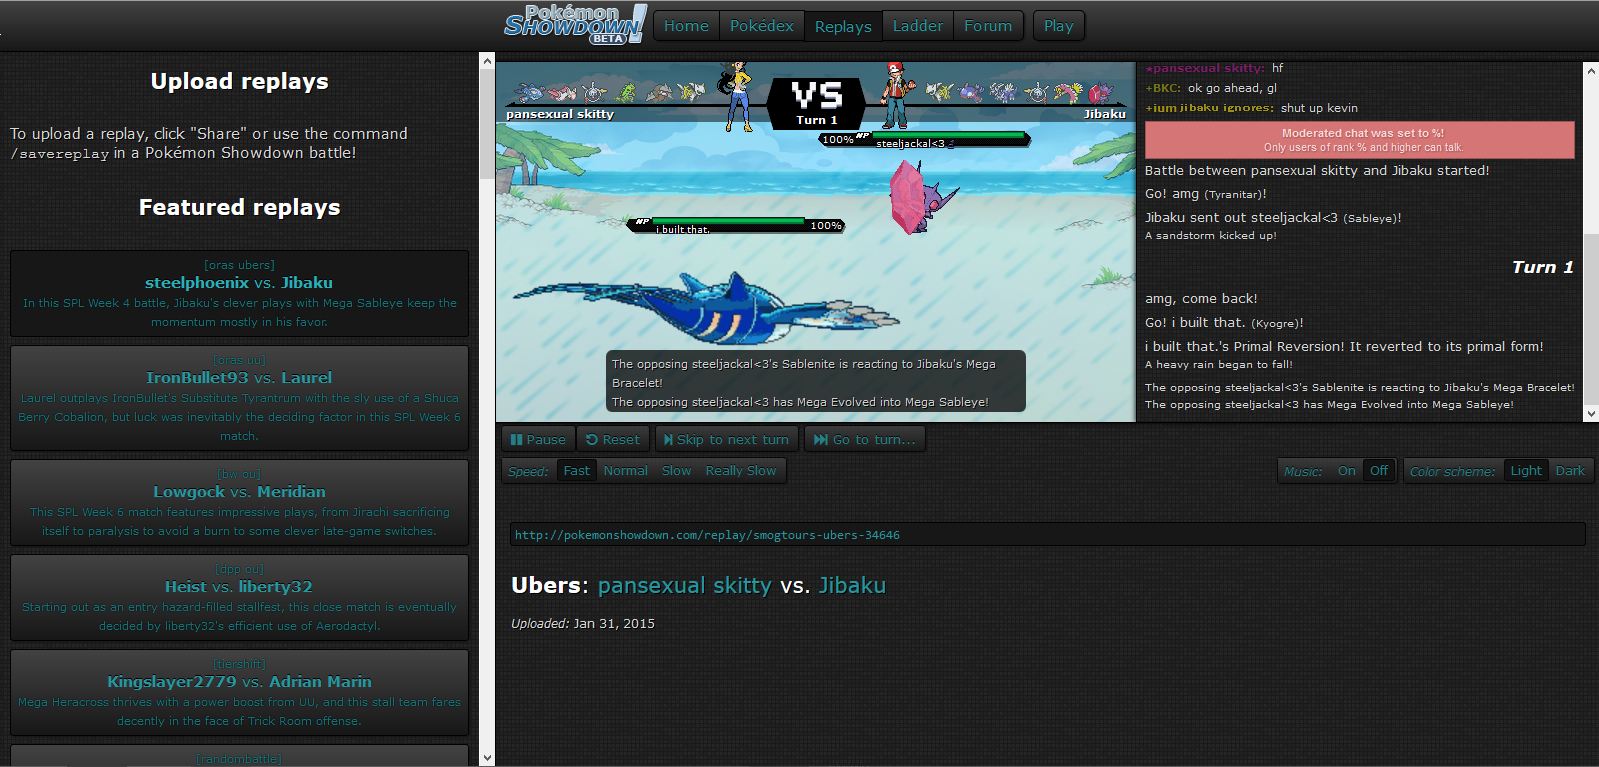The image size is (1599, 767).
Task: Set replay speed to Slow
Action: pyautogui.click(x=676, y=471)
